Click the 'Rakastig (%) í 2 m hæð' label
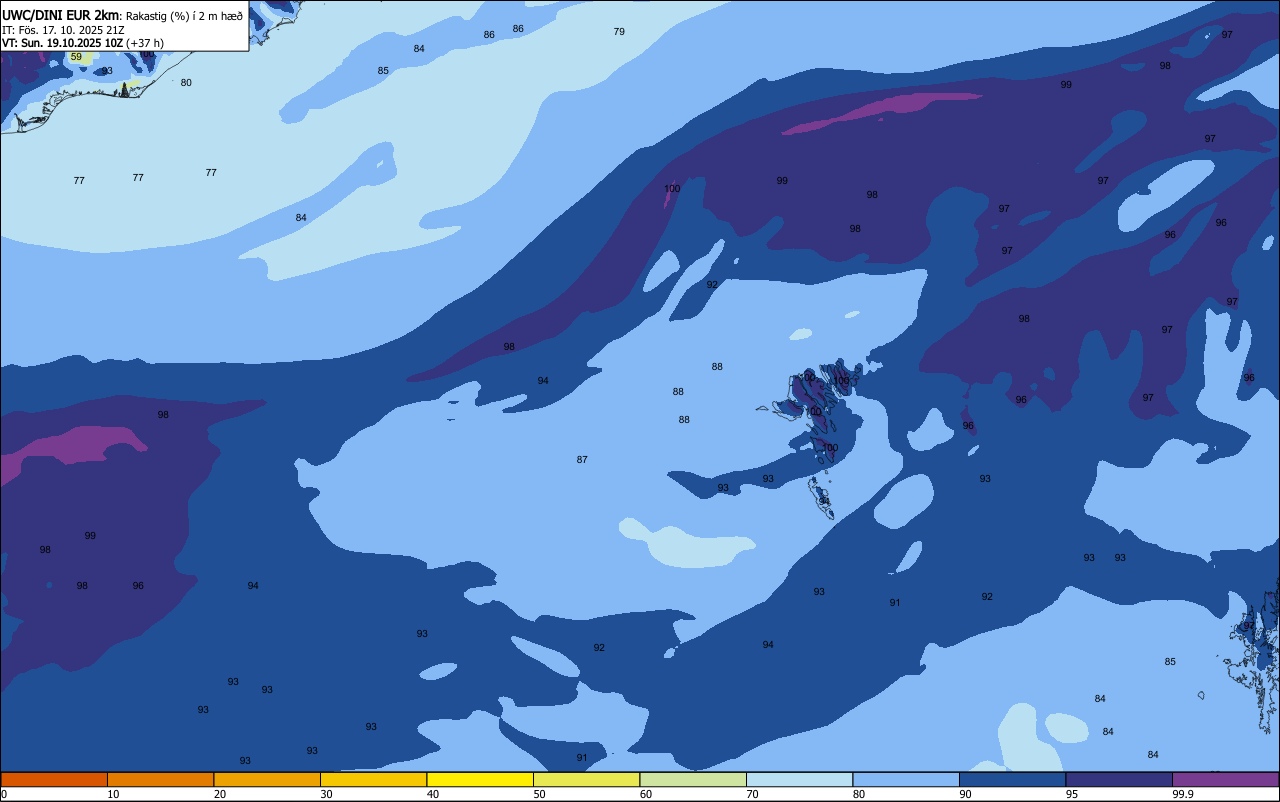Image resolution: width=1280 pixels, height=802 pixels. click(x=184, y=15)
